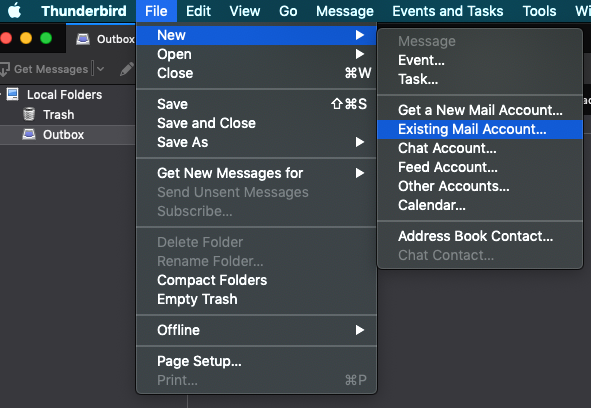Choose Other Accounts… option
This screenshot has width=591, height=408.
point(480,186)
